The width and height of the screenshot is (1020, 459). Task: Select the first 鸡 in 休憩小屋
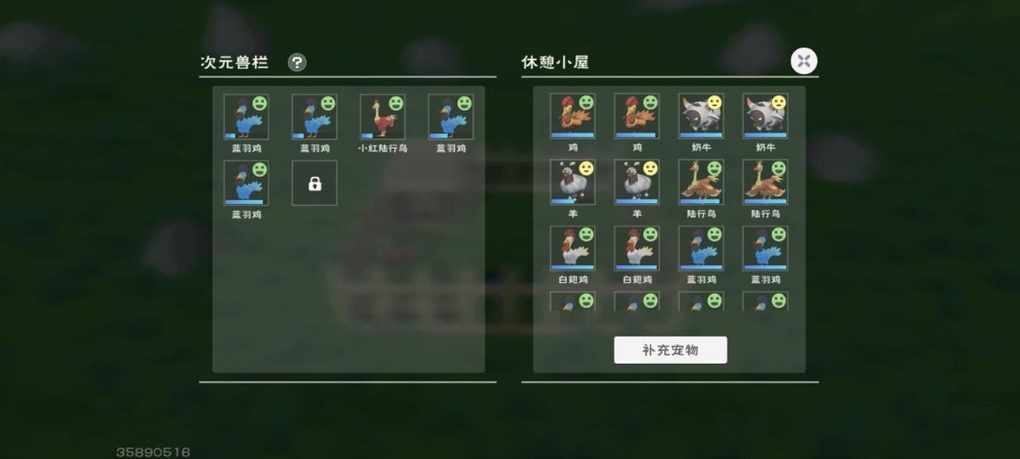pos(572,116)
